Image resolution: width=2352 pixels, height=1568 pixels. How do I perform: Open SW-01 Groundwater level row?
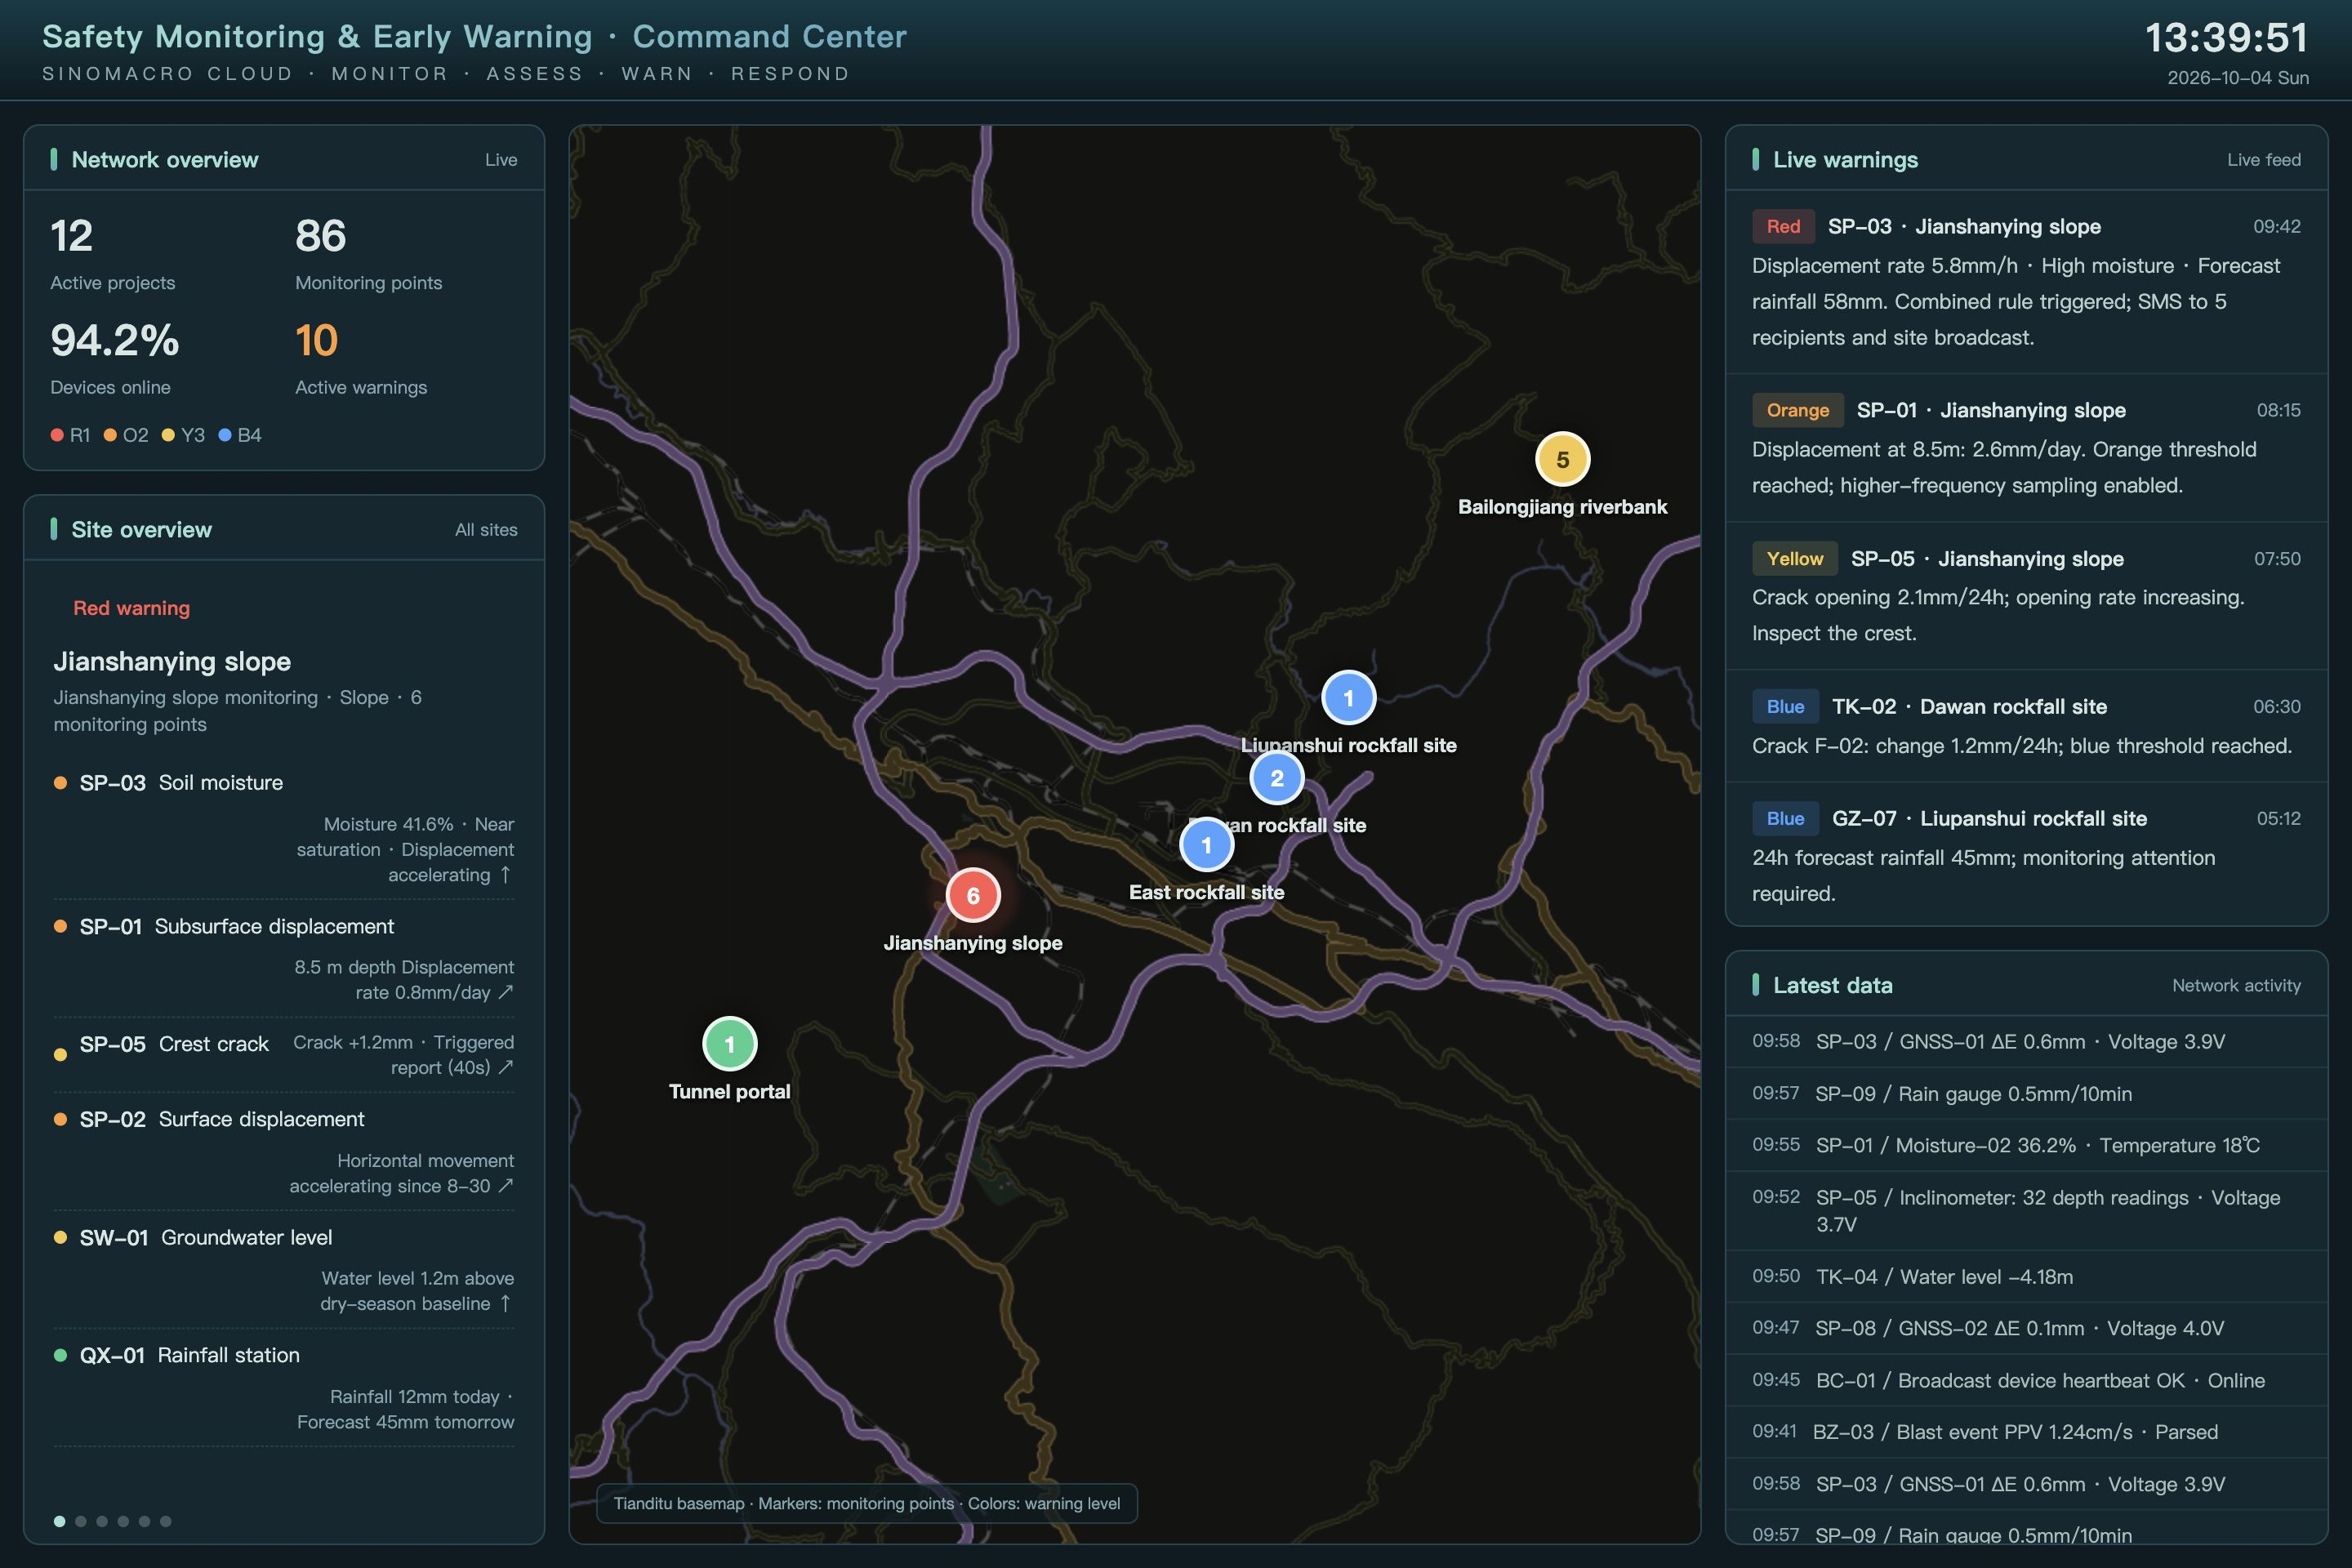(x=284, y=1270)
